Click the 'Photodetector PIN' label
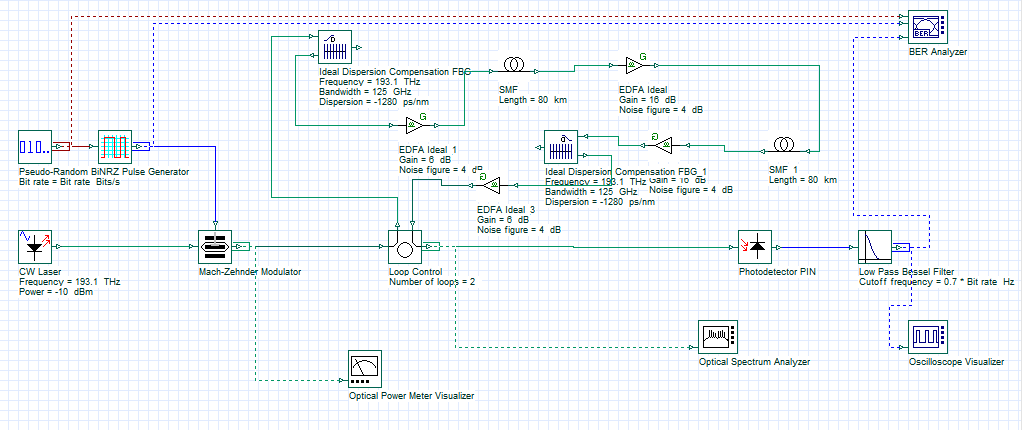Image resolution: width=1023 pixels, height=430 pixels. [776, 271]
